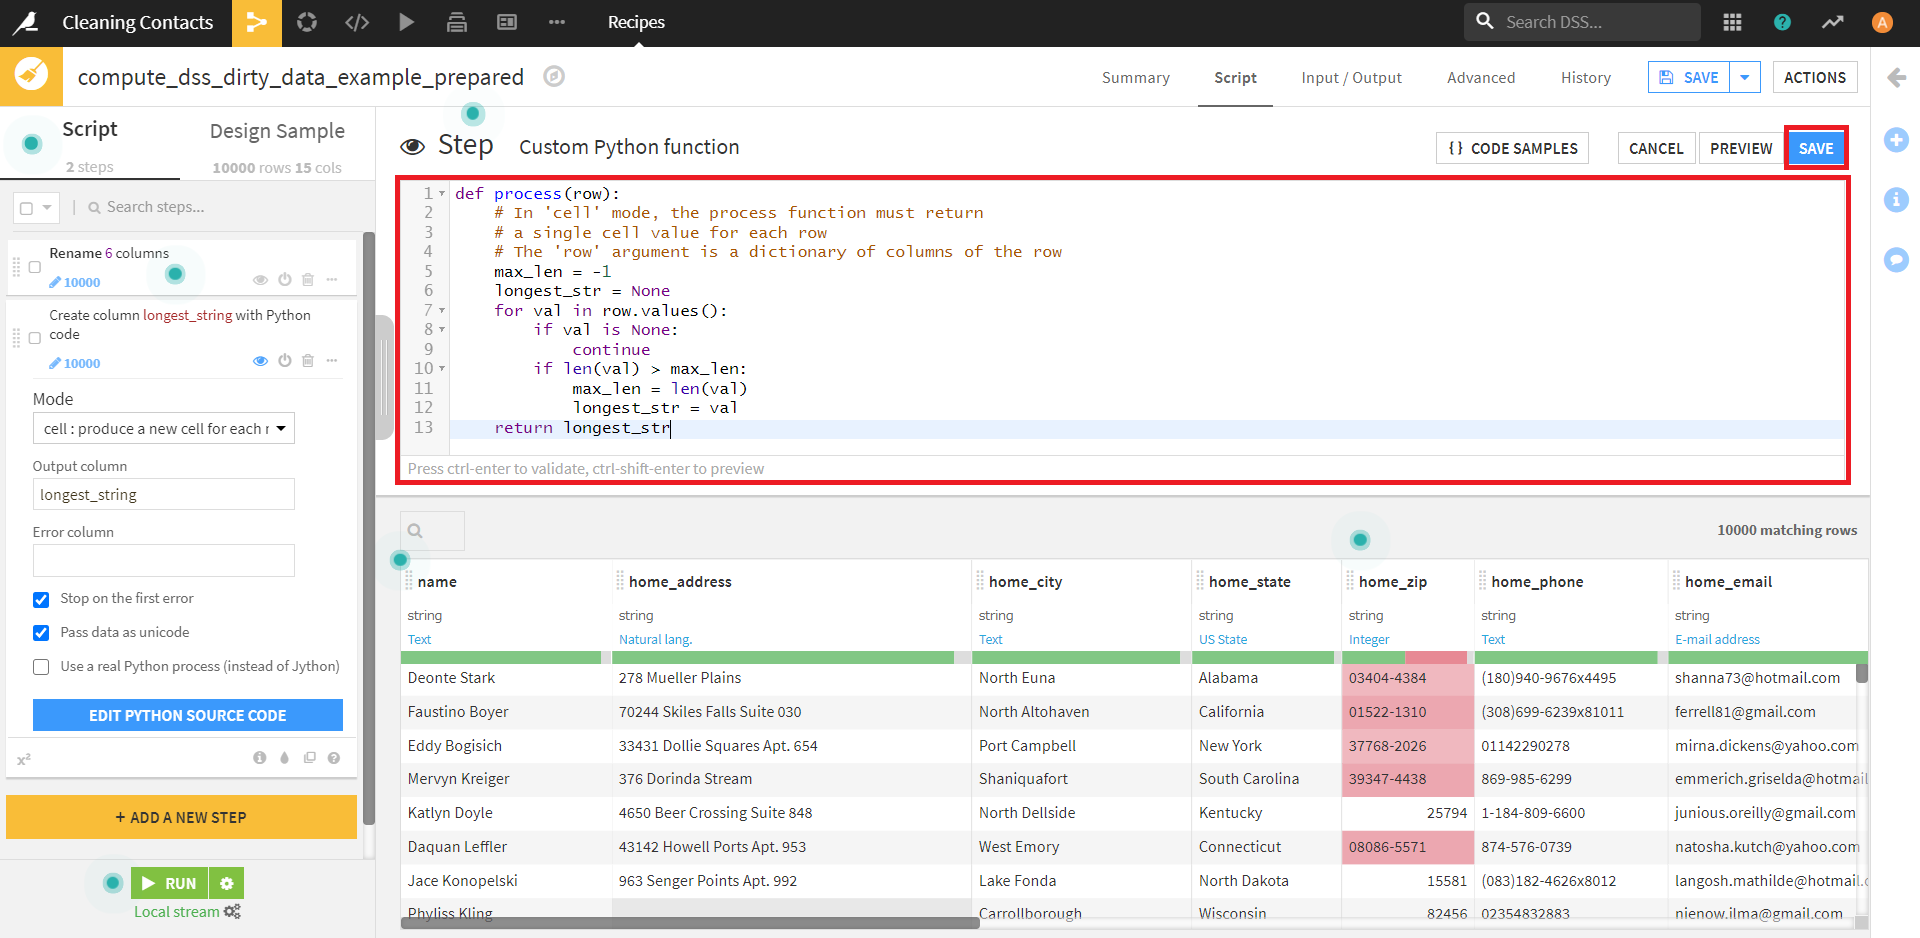Collapse the code fold at line 1
This screenshot has height=938, width=1920.
point(442,194)
